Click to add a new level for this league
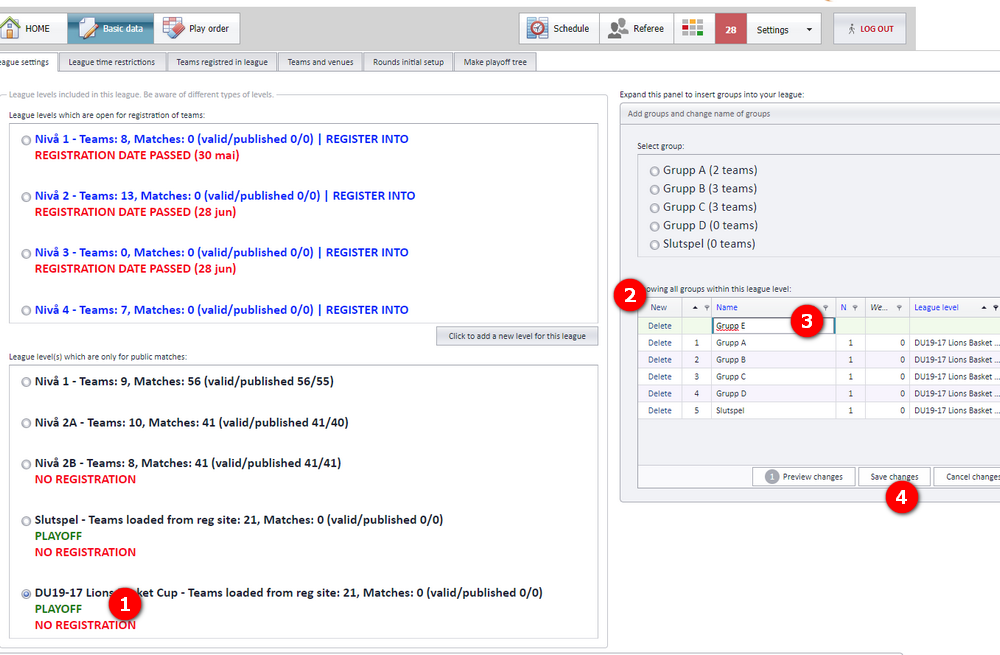The image size is (1000, 655). pos(517,336)
